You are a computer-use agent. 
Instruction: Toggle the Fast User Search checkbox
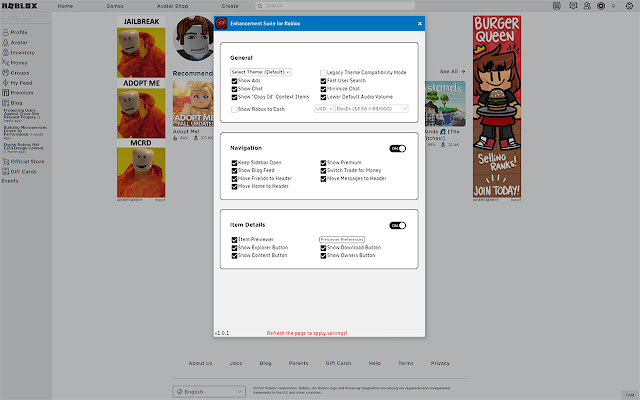(323, 81)
